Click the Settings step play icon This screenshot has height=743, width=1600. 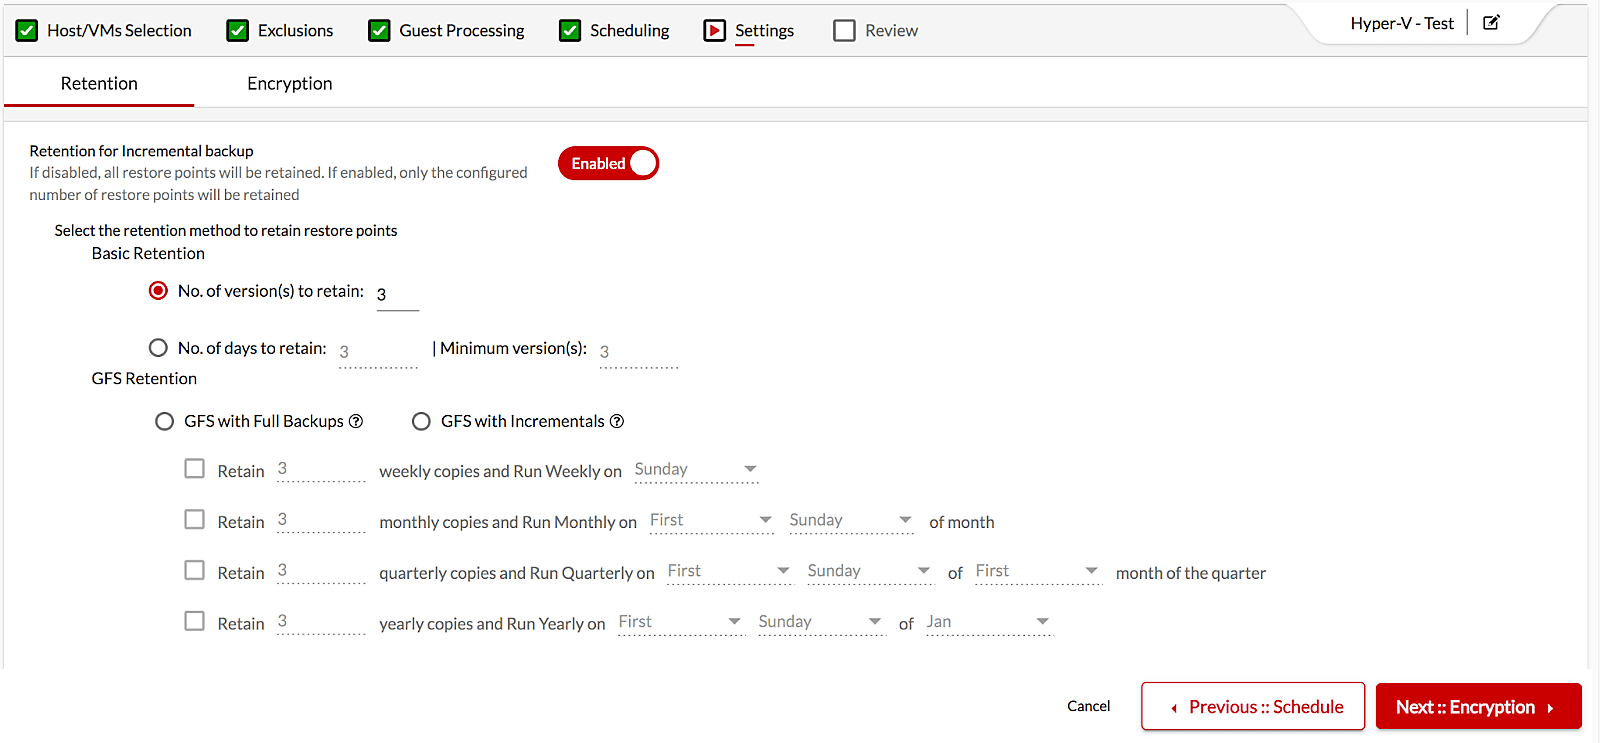[715, 31]
